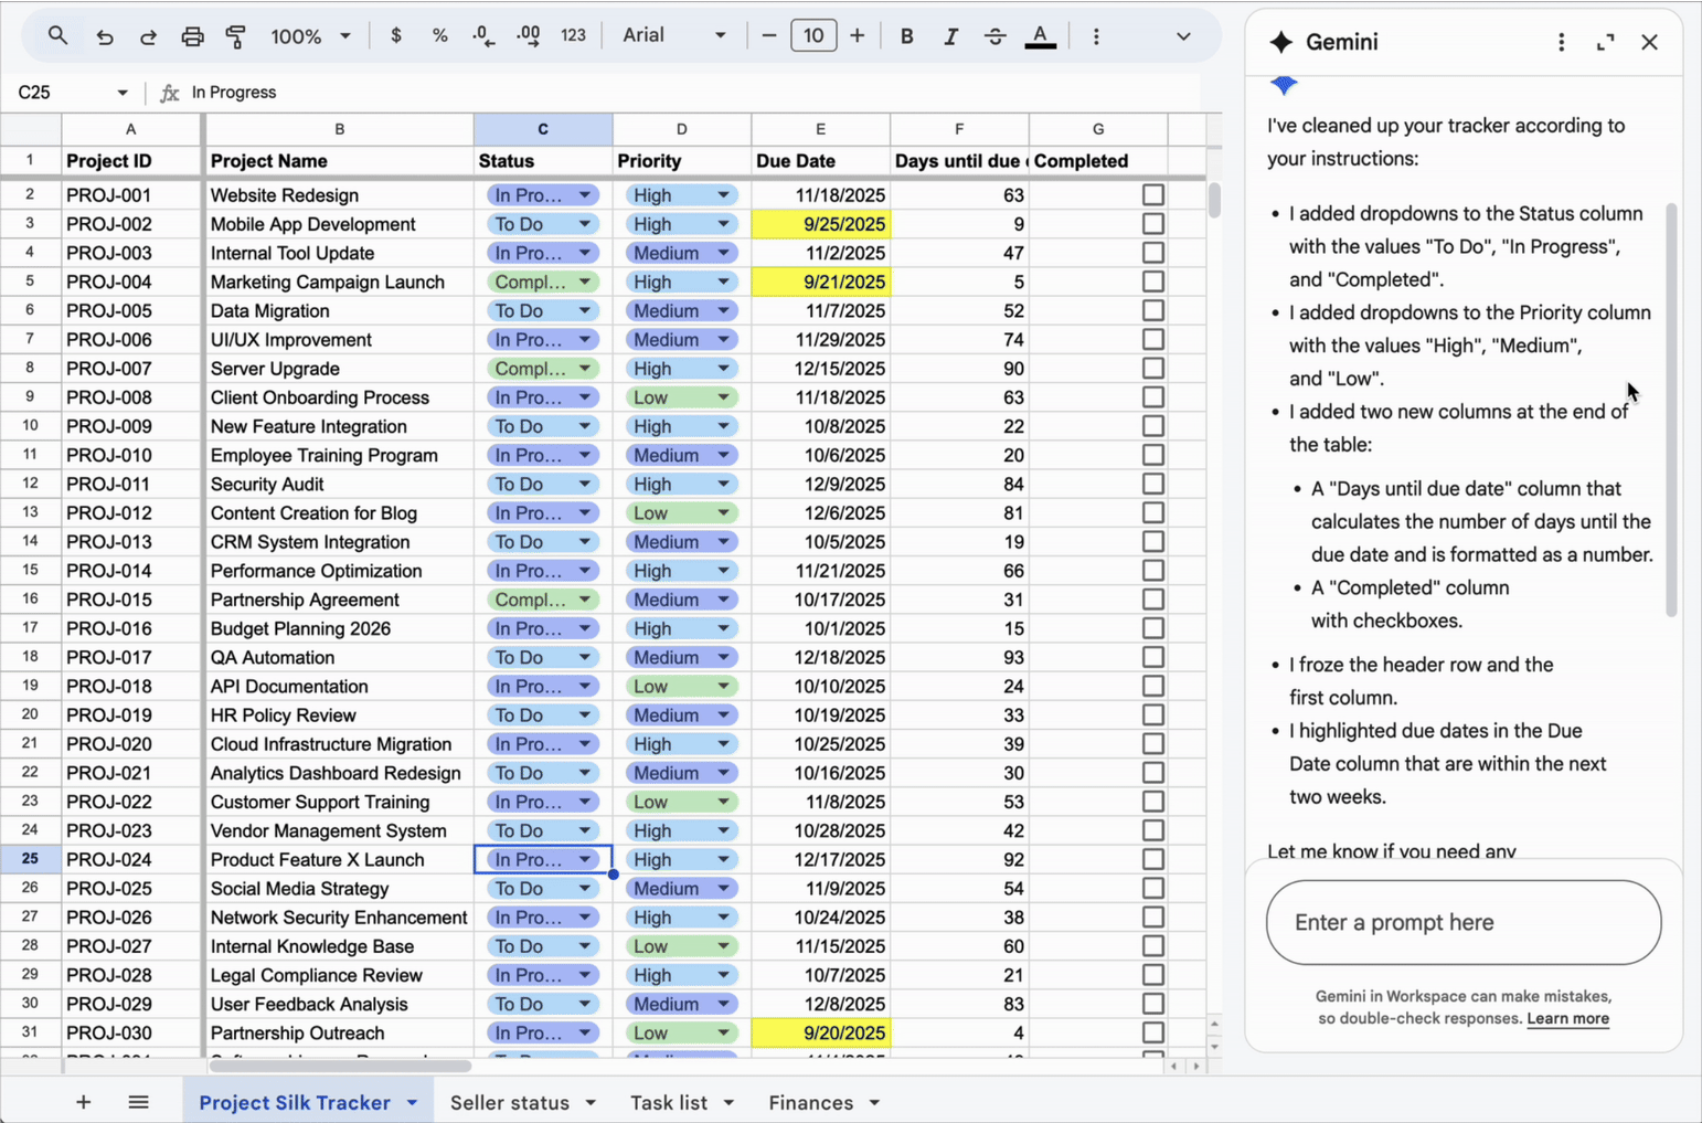Apply percent format icon

coord(440,36)
